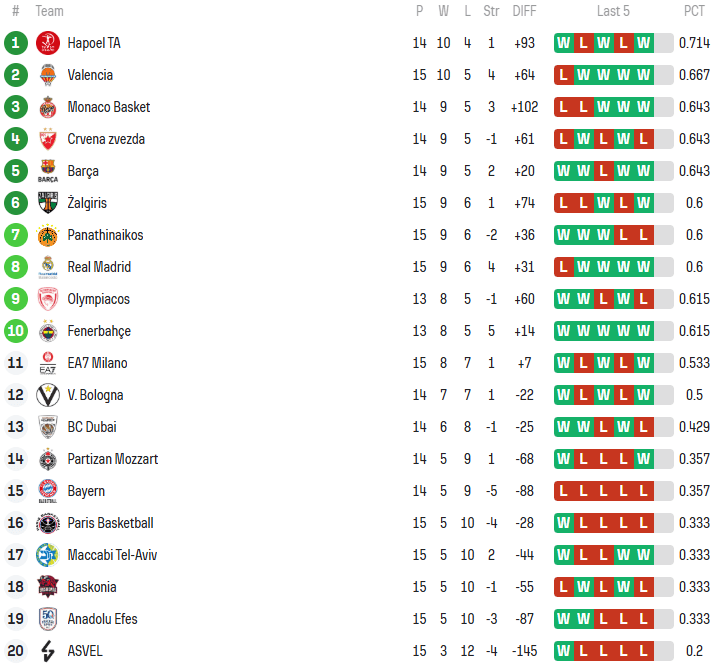
Task: Sort table by PCT column header
Action: [x=694, y=11]
